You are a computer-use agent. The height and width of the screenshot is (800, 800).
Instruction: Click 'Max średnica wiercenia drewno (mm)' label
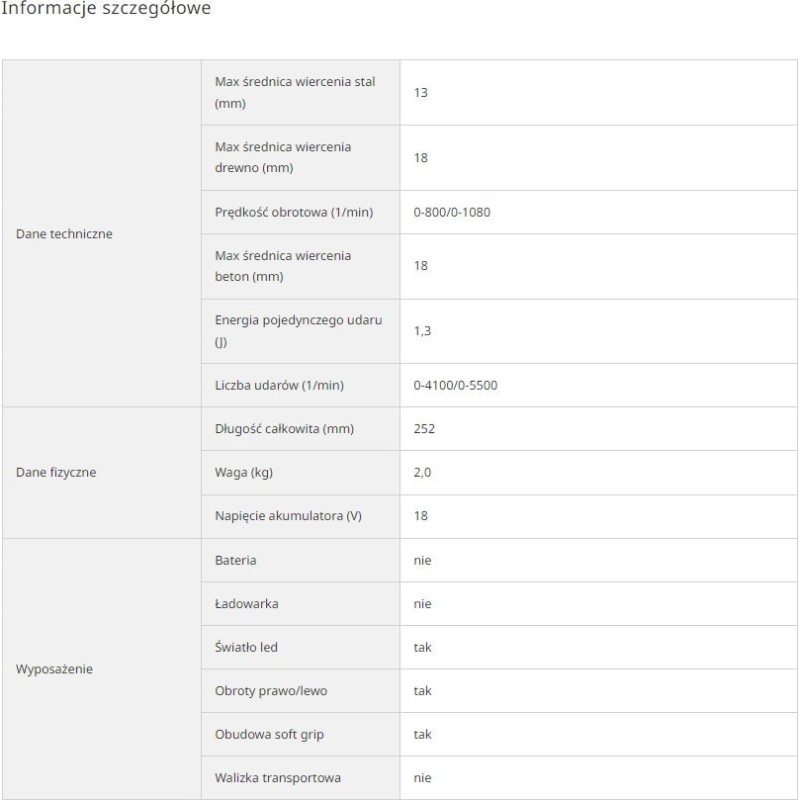click(x=283, y=157)
